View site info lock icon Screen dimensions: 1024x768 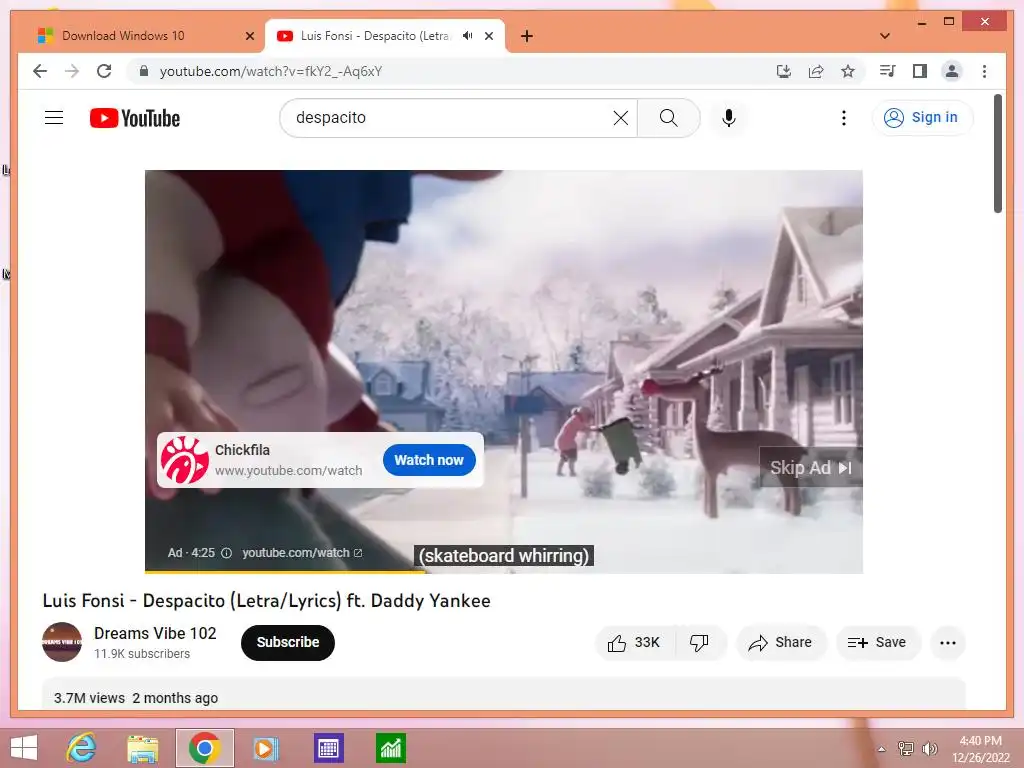144,71
